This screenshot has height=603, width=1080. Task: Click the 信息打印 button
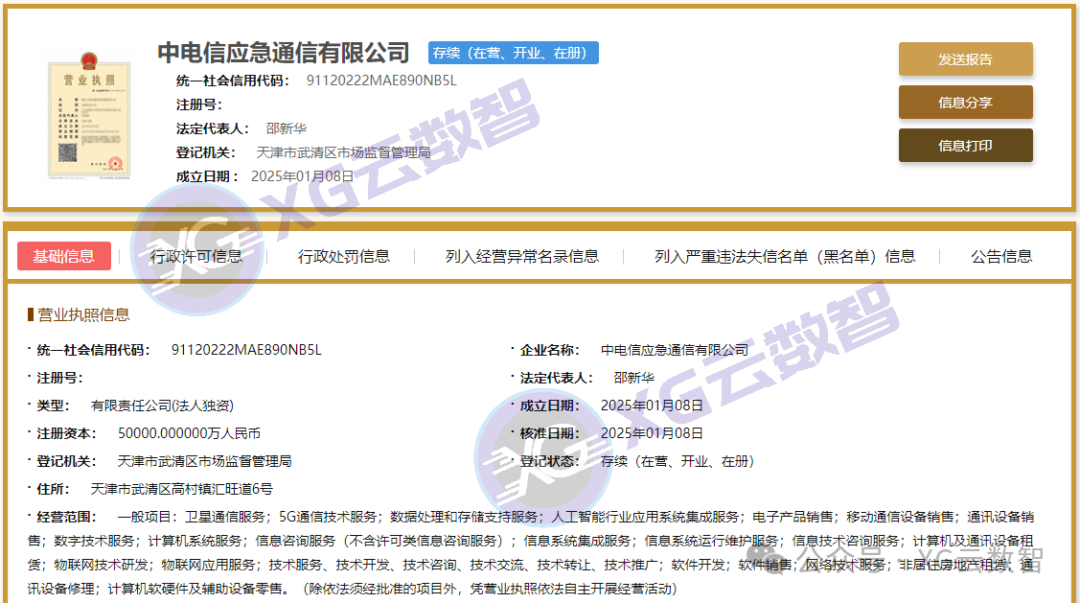click(965, 146)
